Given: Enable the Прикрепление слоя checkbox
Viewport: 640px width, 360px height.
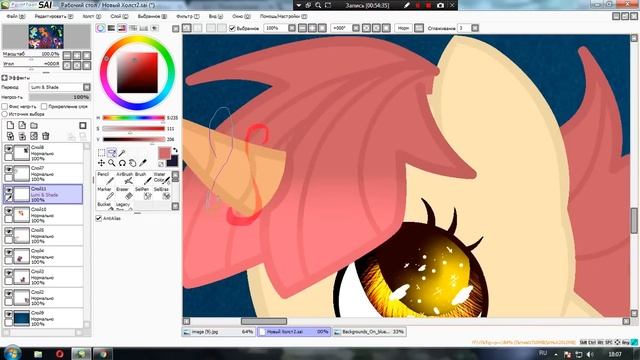Looking at the screenshot, I should 44,107.
